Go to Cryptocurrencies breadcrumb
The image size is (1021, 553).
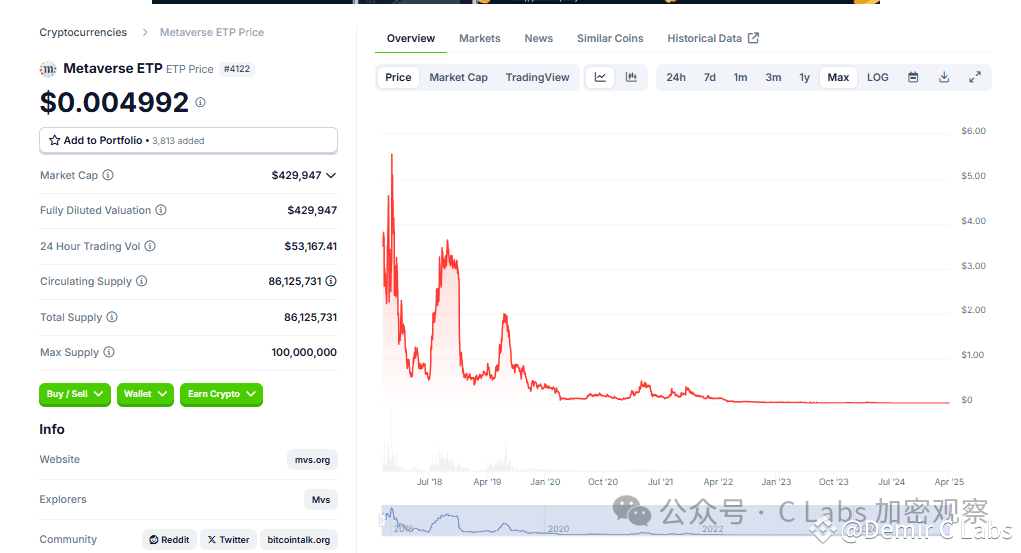[83, 32]
